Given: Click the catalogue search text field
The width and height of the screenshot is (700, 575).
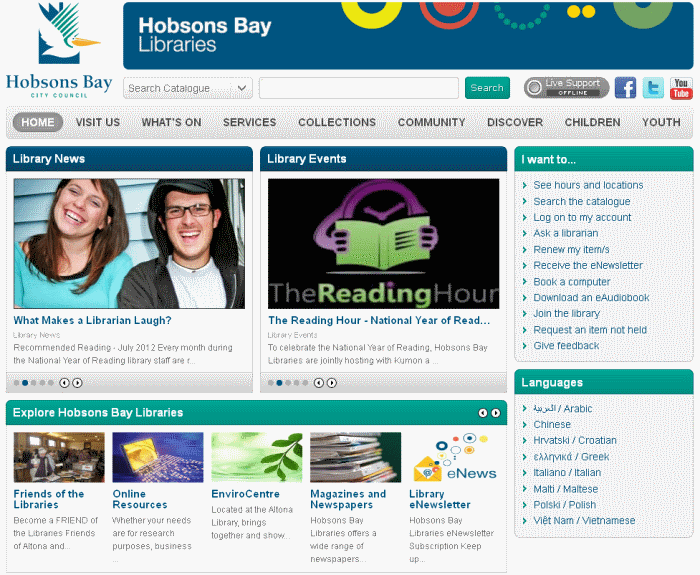Looking at the screenshot, I should tap(359, 88).
